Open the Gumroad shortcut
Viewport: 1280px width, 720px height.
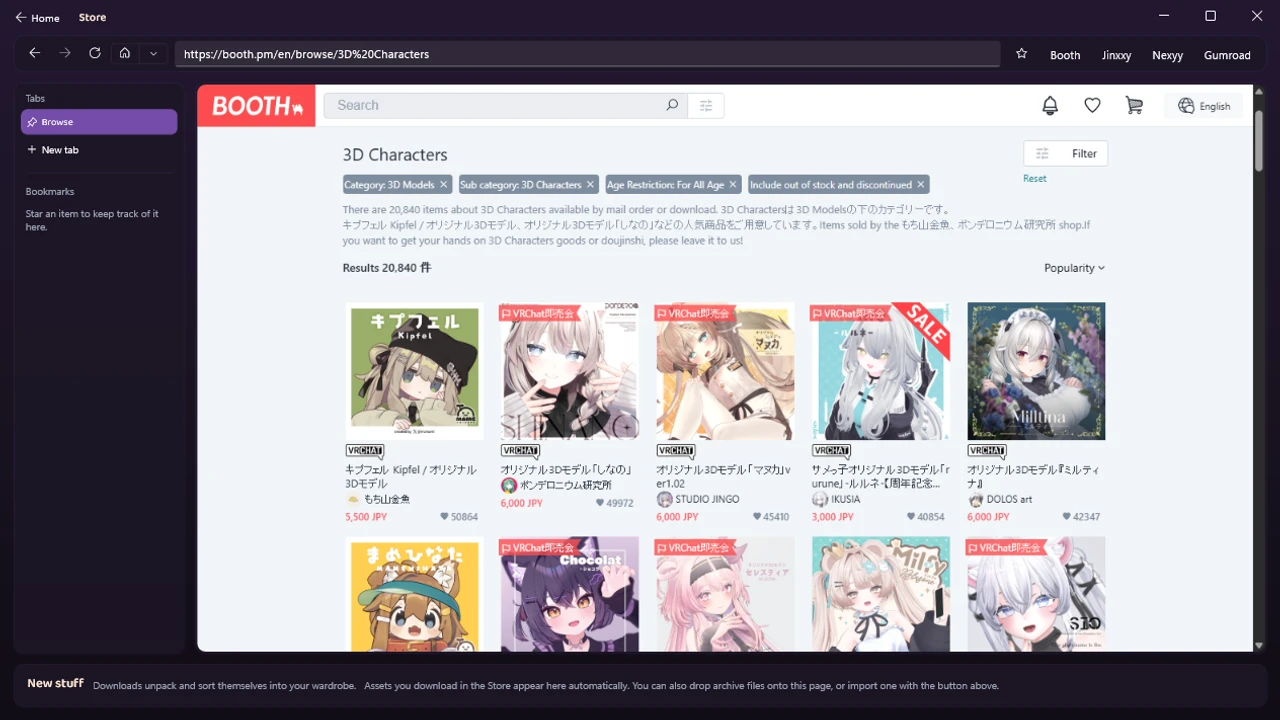[x=1227, y=55]
